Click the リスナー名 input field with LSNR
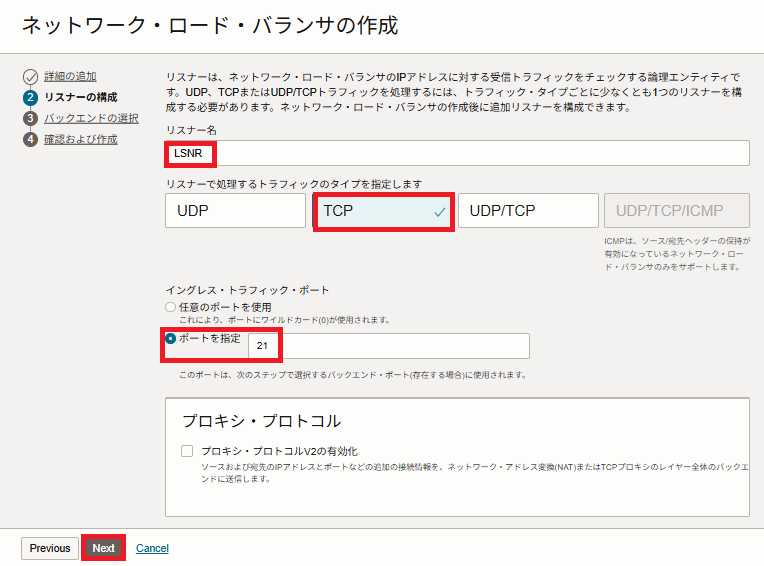This screenshot has height=566, width=764. tap(457, 153)
